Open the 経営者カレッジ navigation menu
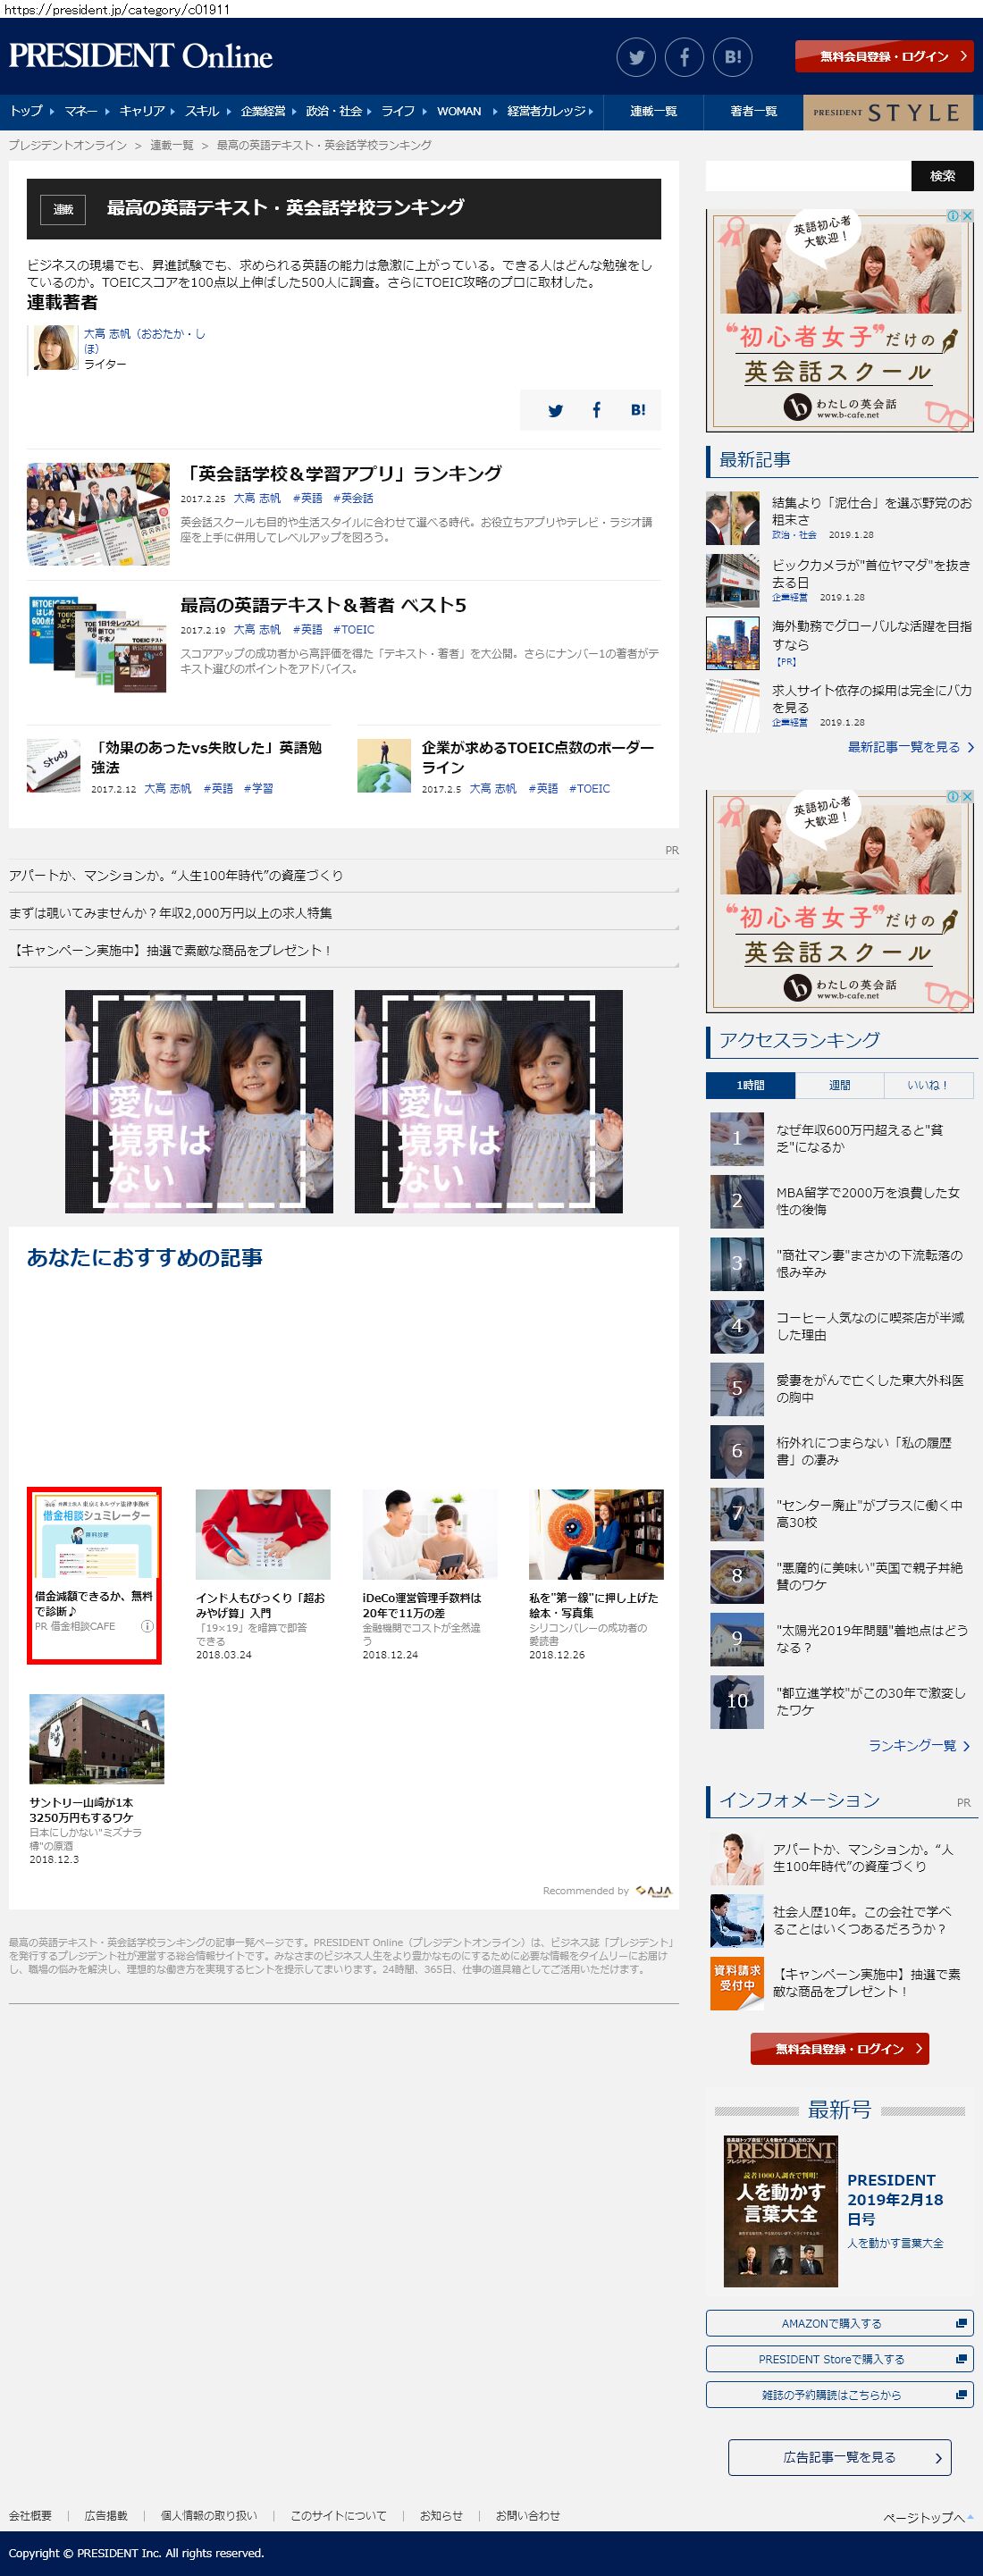This screenshot has width=983, height=2576. (547, 111)
